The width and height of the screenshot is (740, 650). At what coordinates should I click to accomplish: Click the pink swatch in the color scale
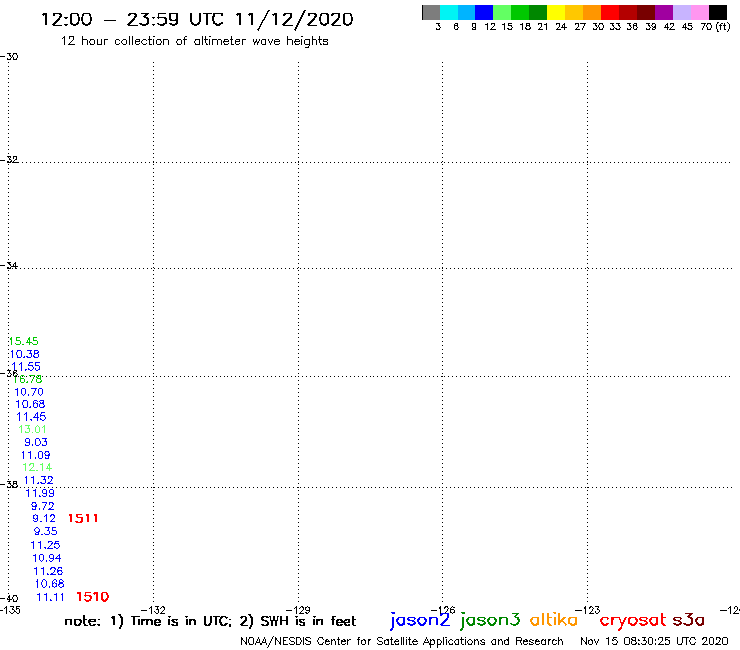pos(700,12)
